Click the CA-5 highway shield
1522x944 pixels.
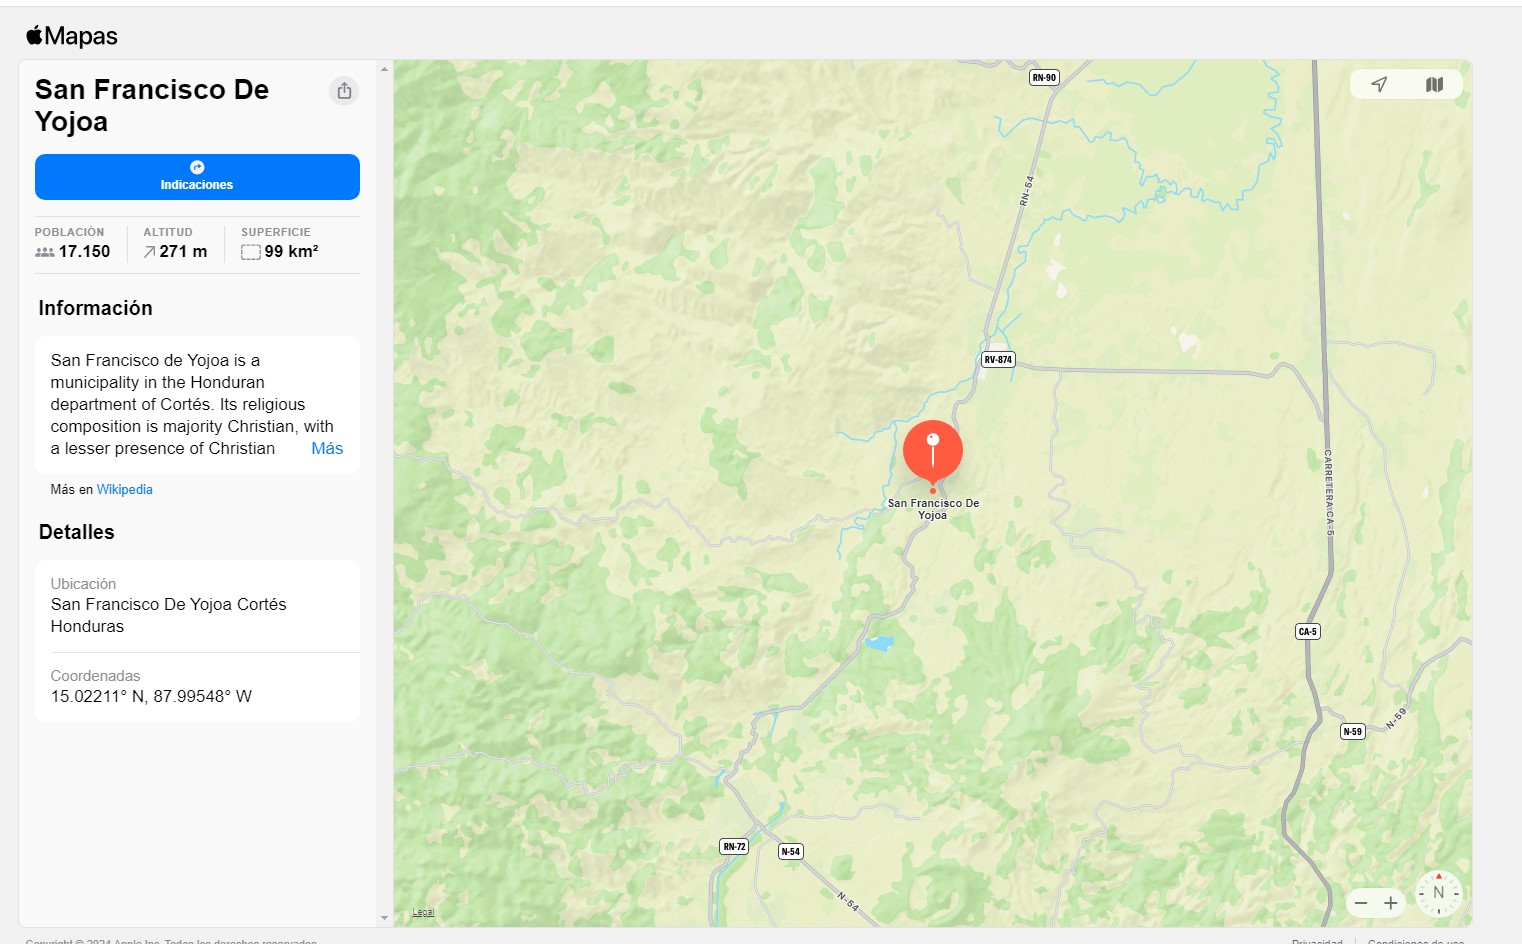pos(1308,632)
